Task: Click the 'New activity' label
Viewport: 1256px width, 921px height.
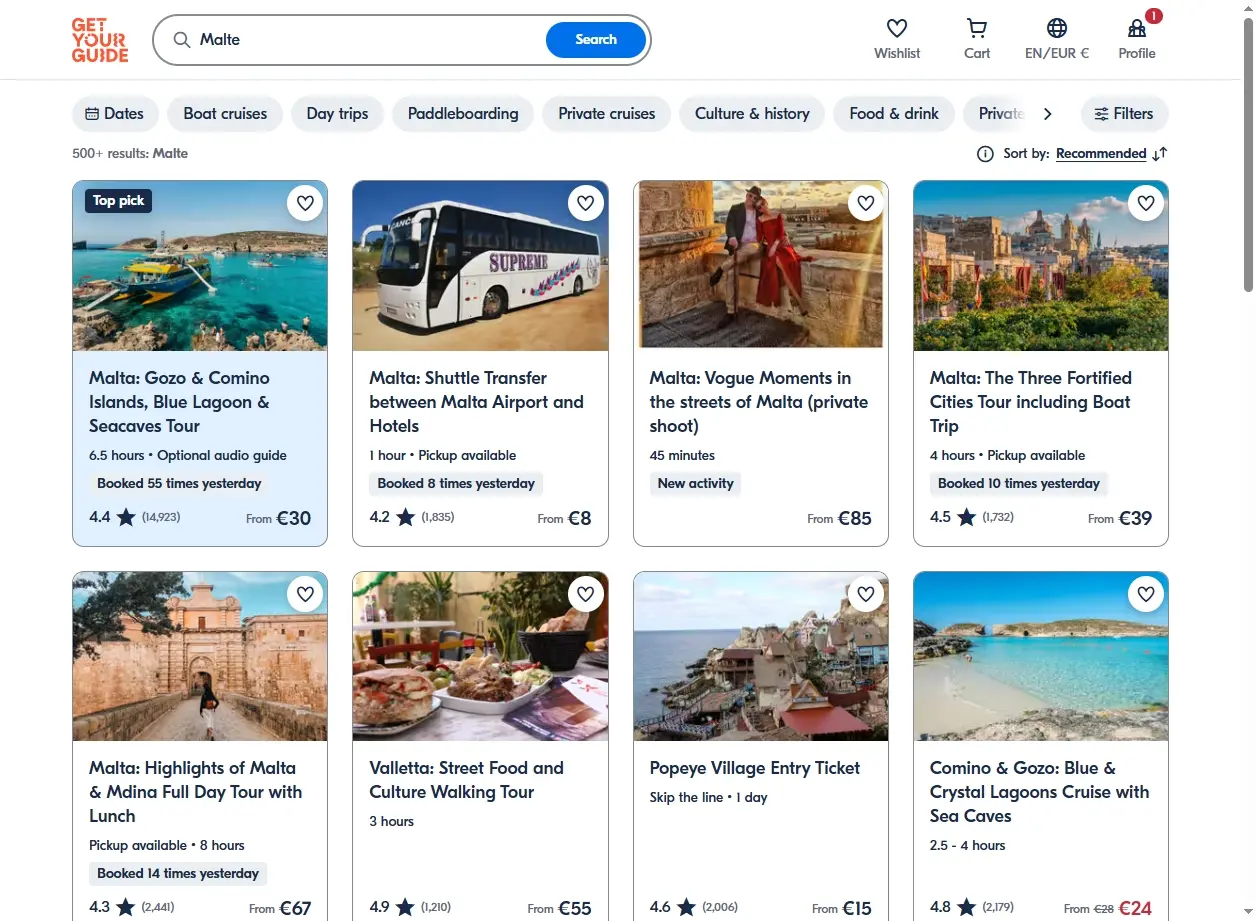Action: [696, 484]
